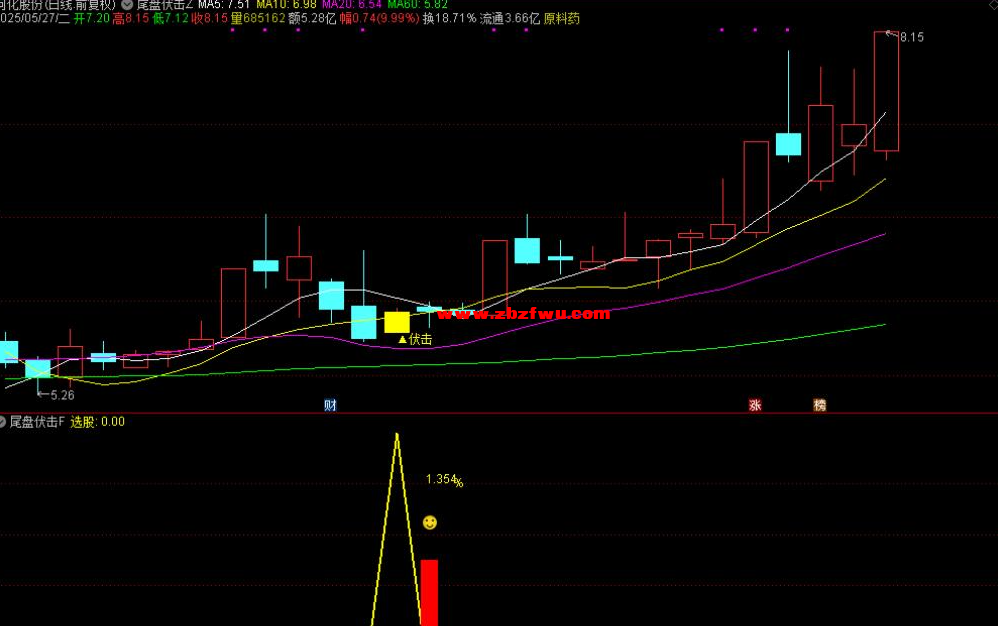Click the yellow smiley face signal icon
Image resolution: width=998 pixels, height=626 pixels.
pos(429,523)
